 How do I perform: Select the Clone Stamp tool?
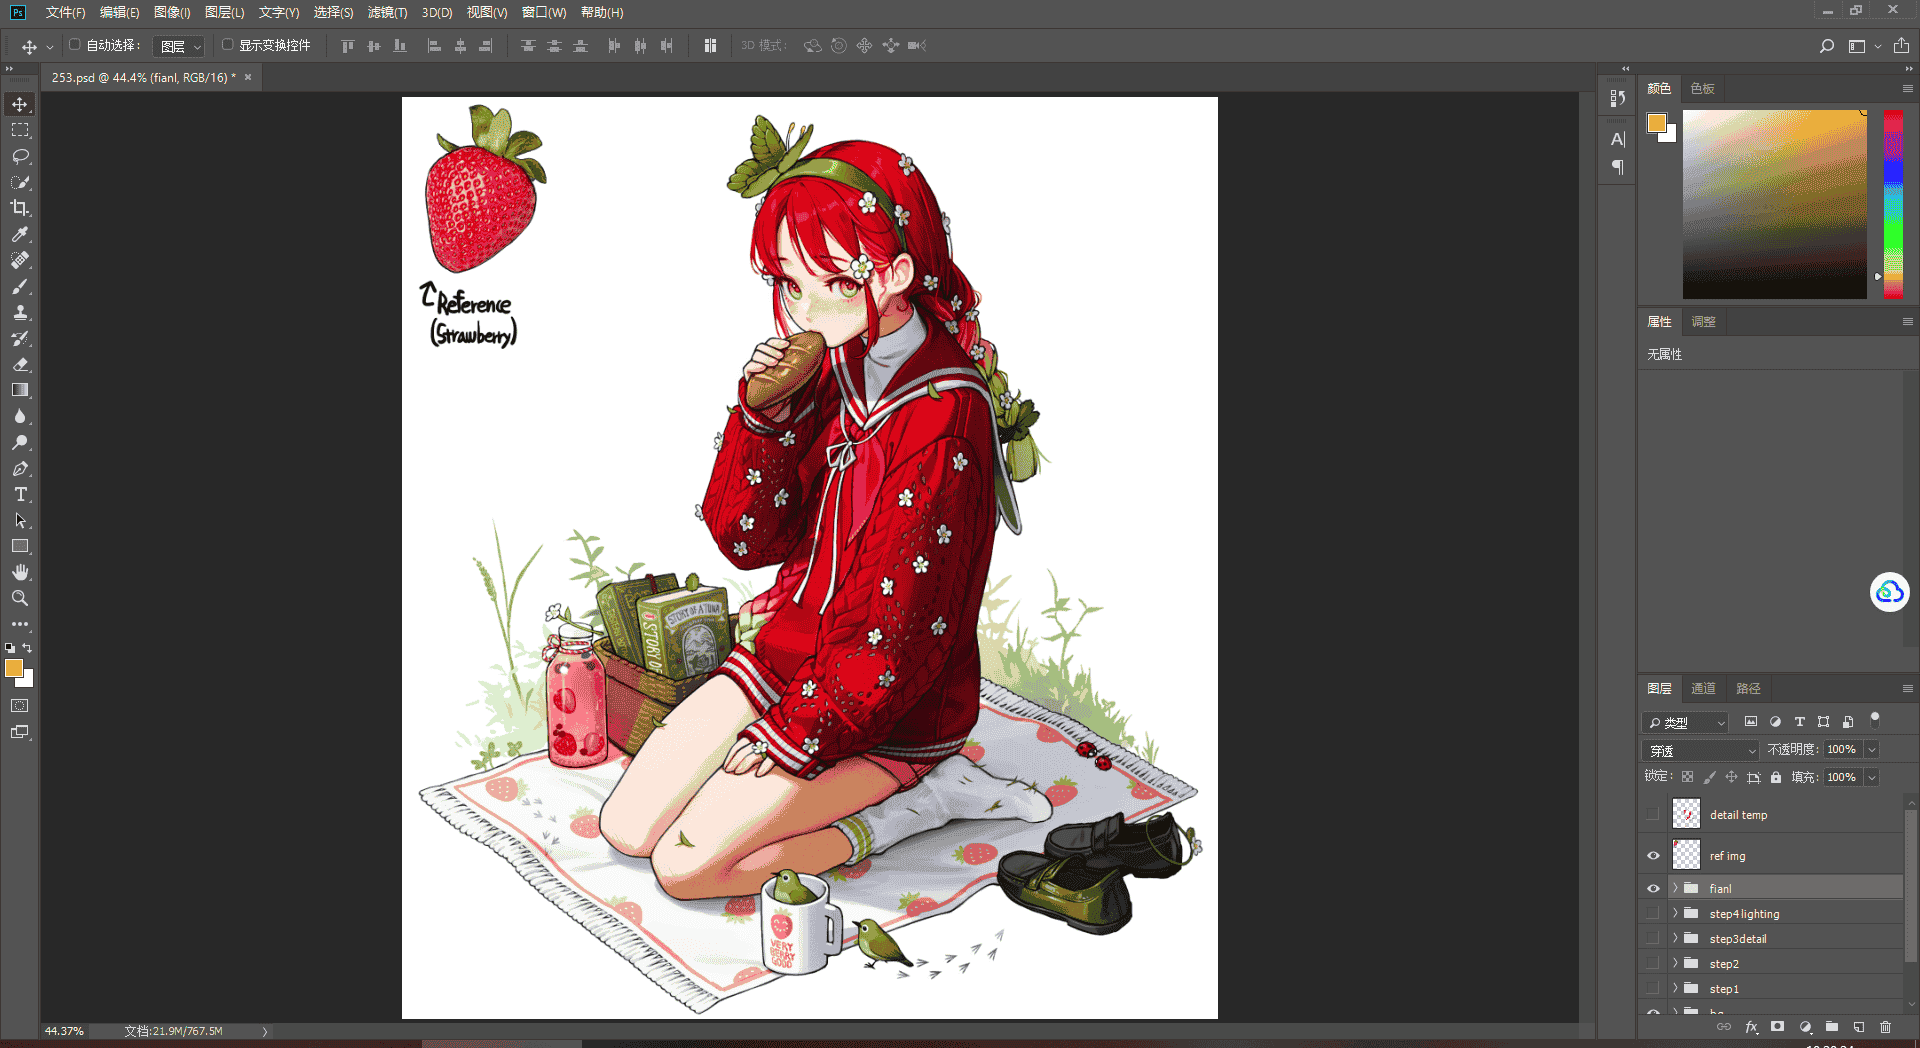(x=20, y=312)
